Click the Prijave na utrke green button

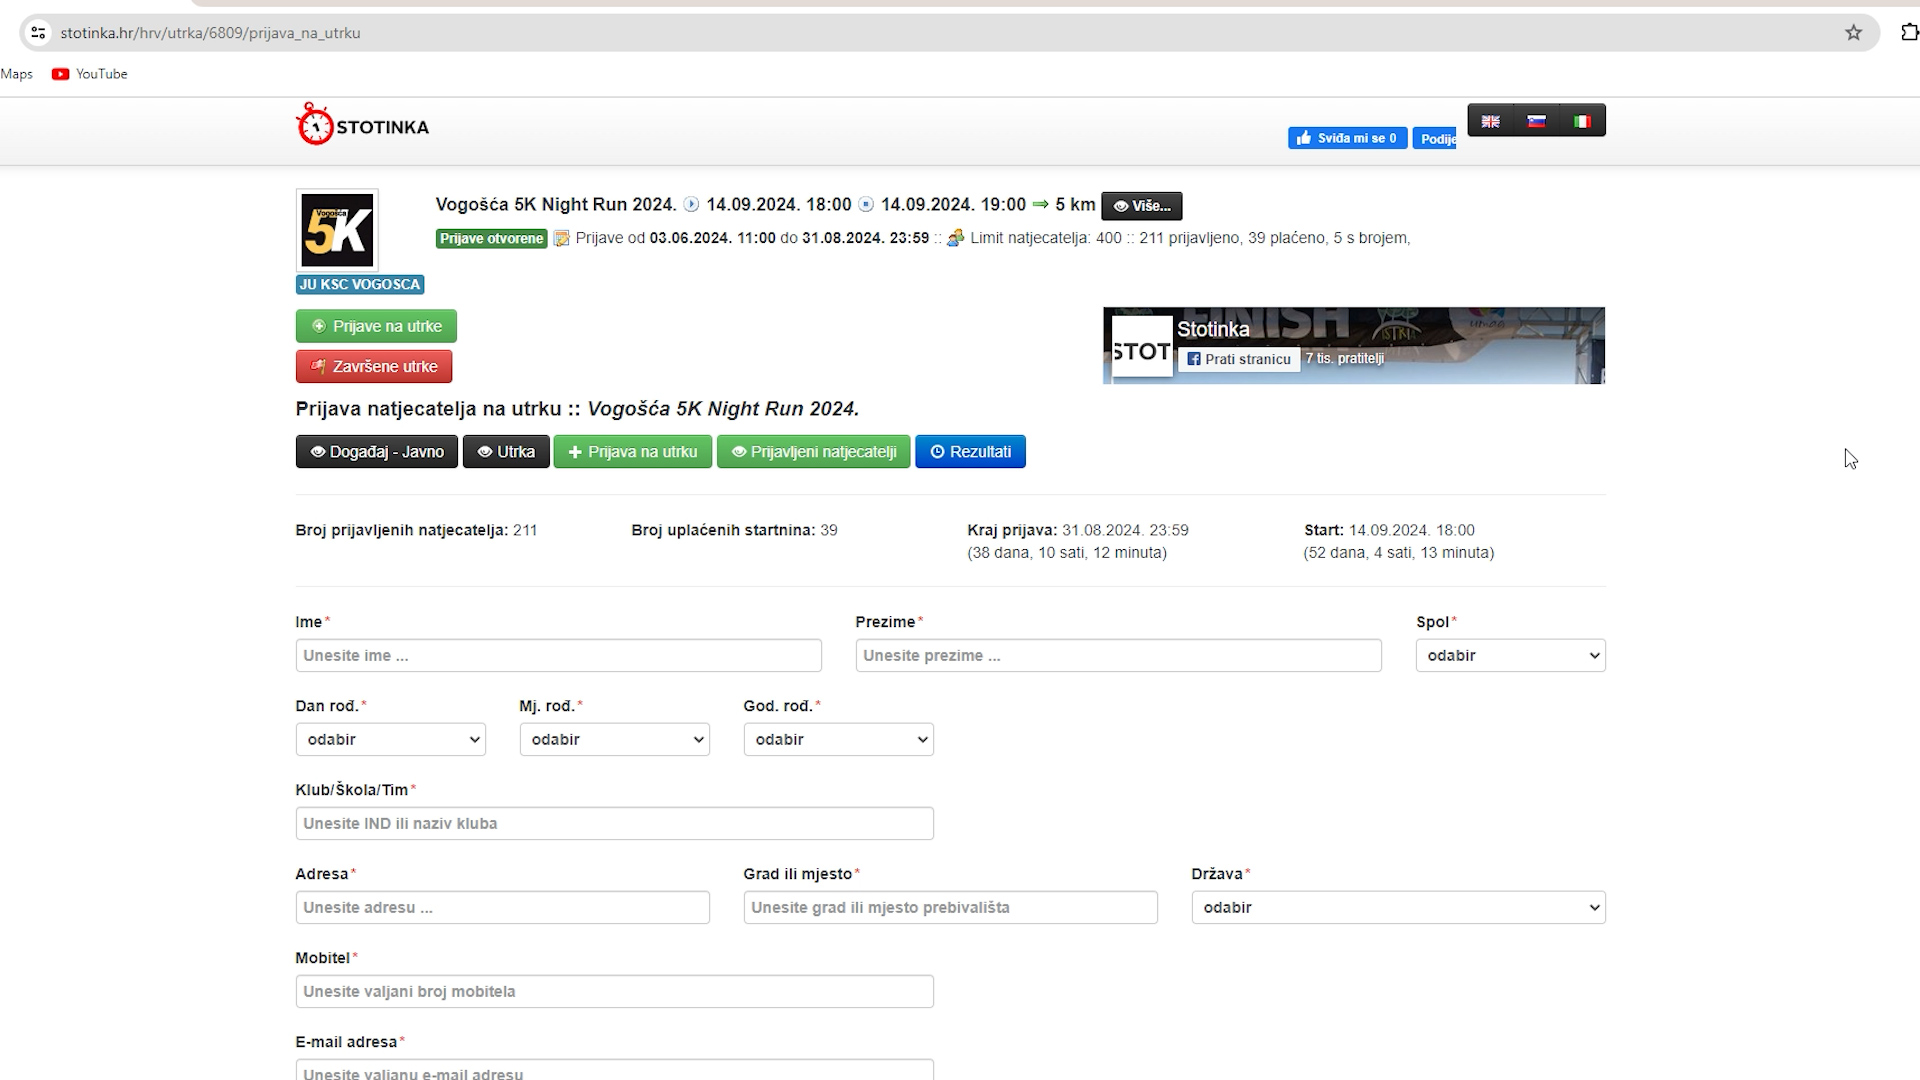(376, 326)
